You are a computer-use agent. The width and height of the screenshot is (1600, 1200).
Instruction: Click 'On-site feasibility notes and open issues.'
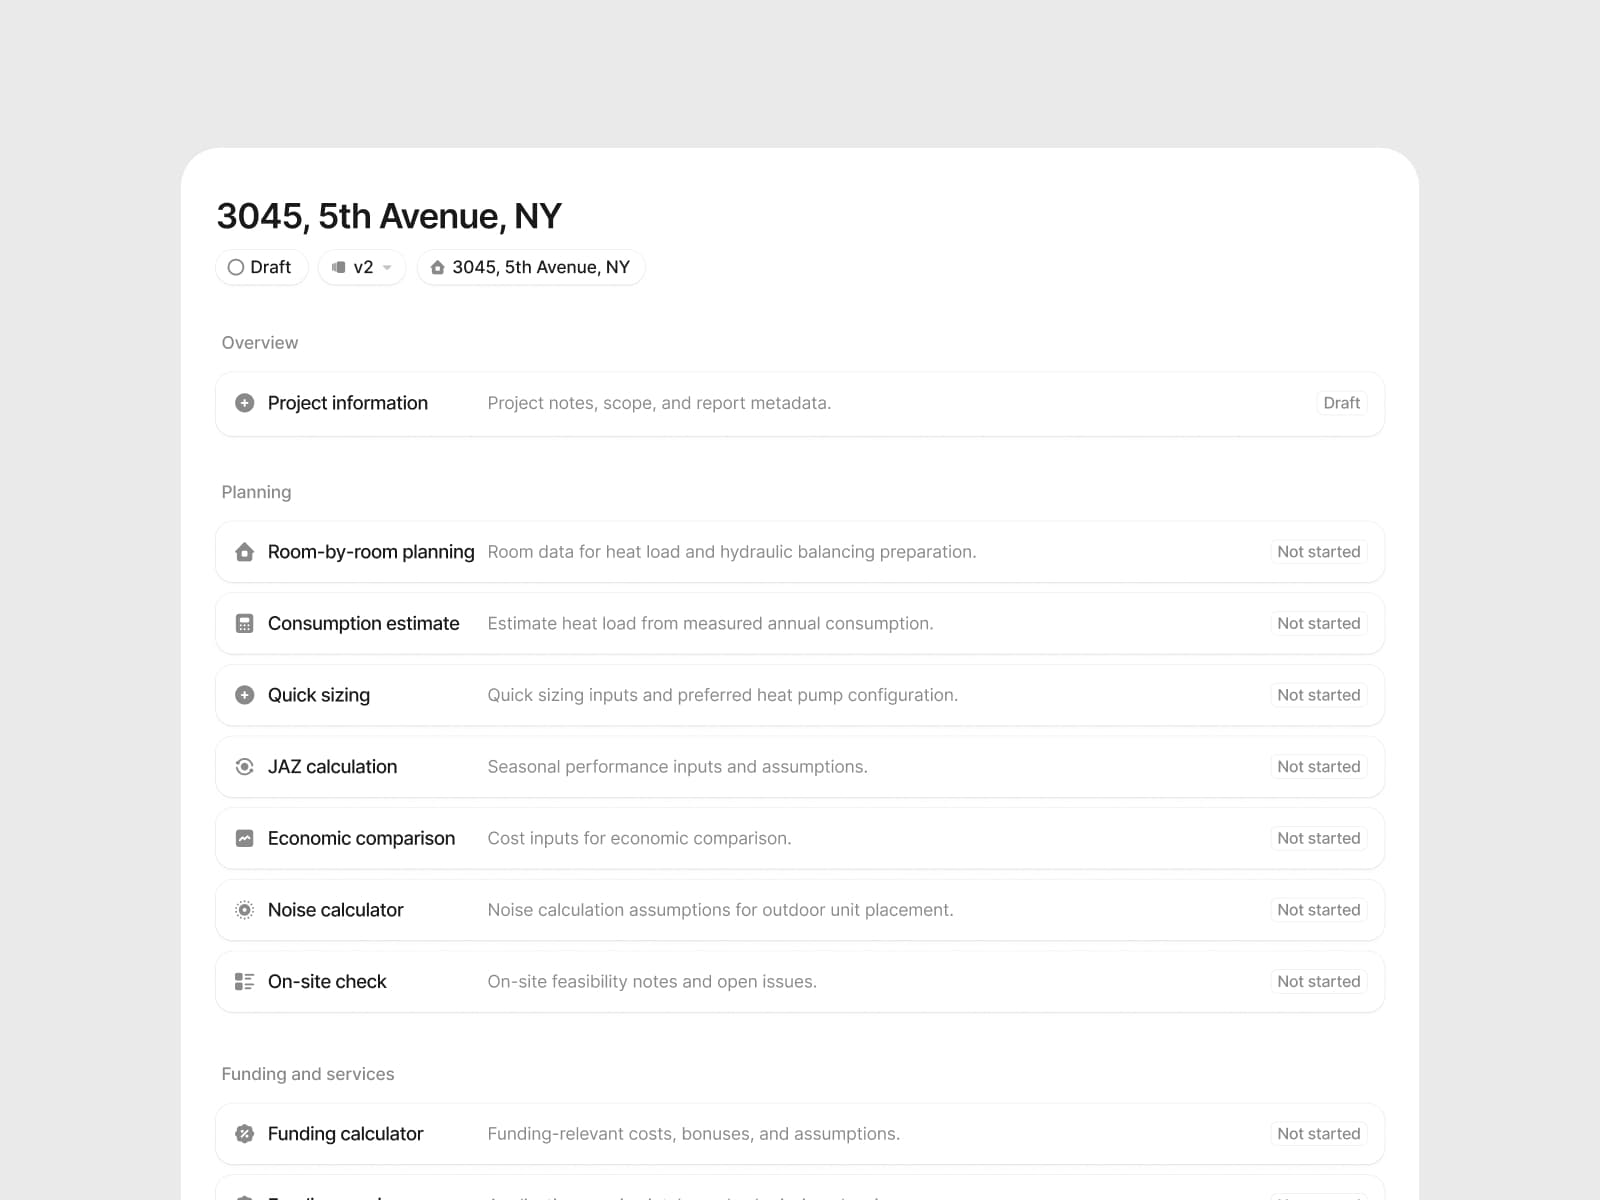[652, 982]
